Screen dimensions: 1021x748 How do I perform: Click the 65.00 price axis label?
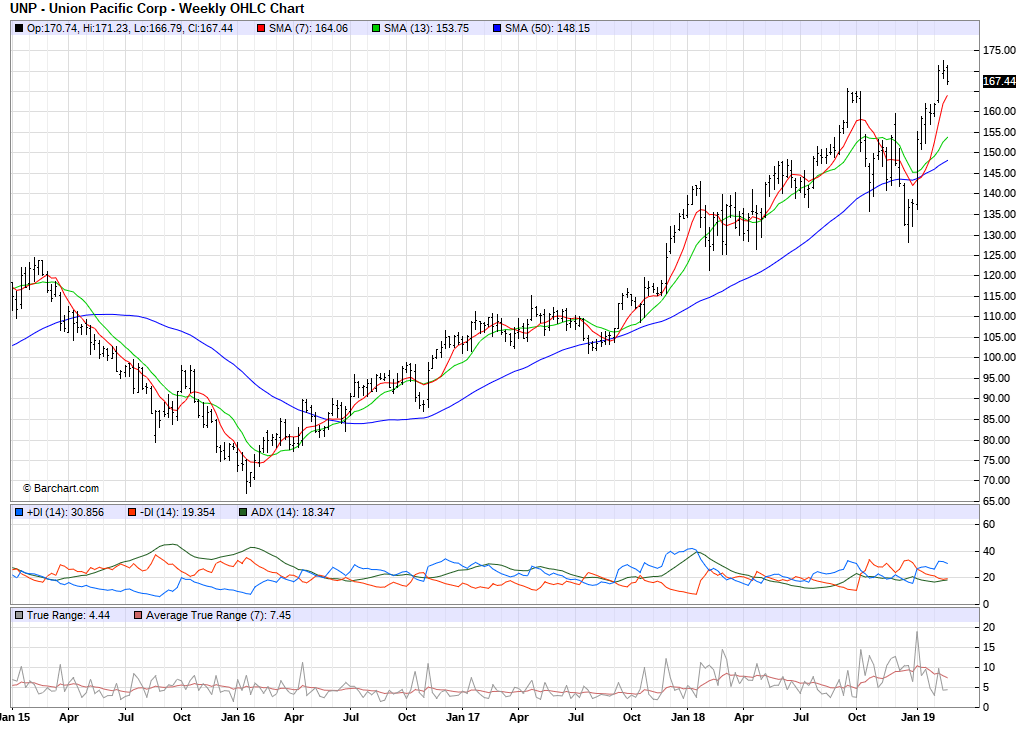click(x=994, y=502)
